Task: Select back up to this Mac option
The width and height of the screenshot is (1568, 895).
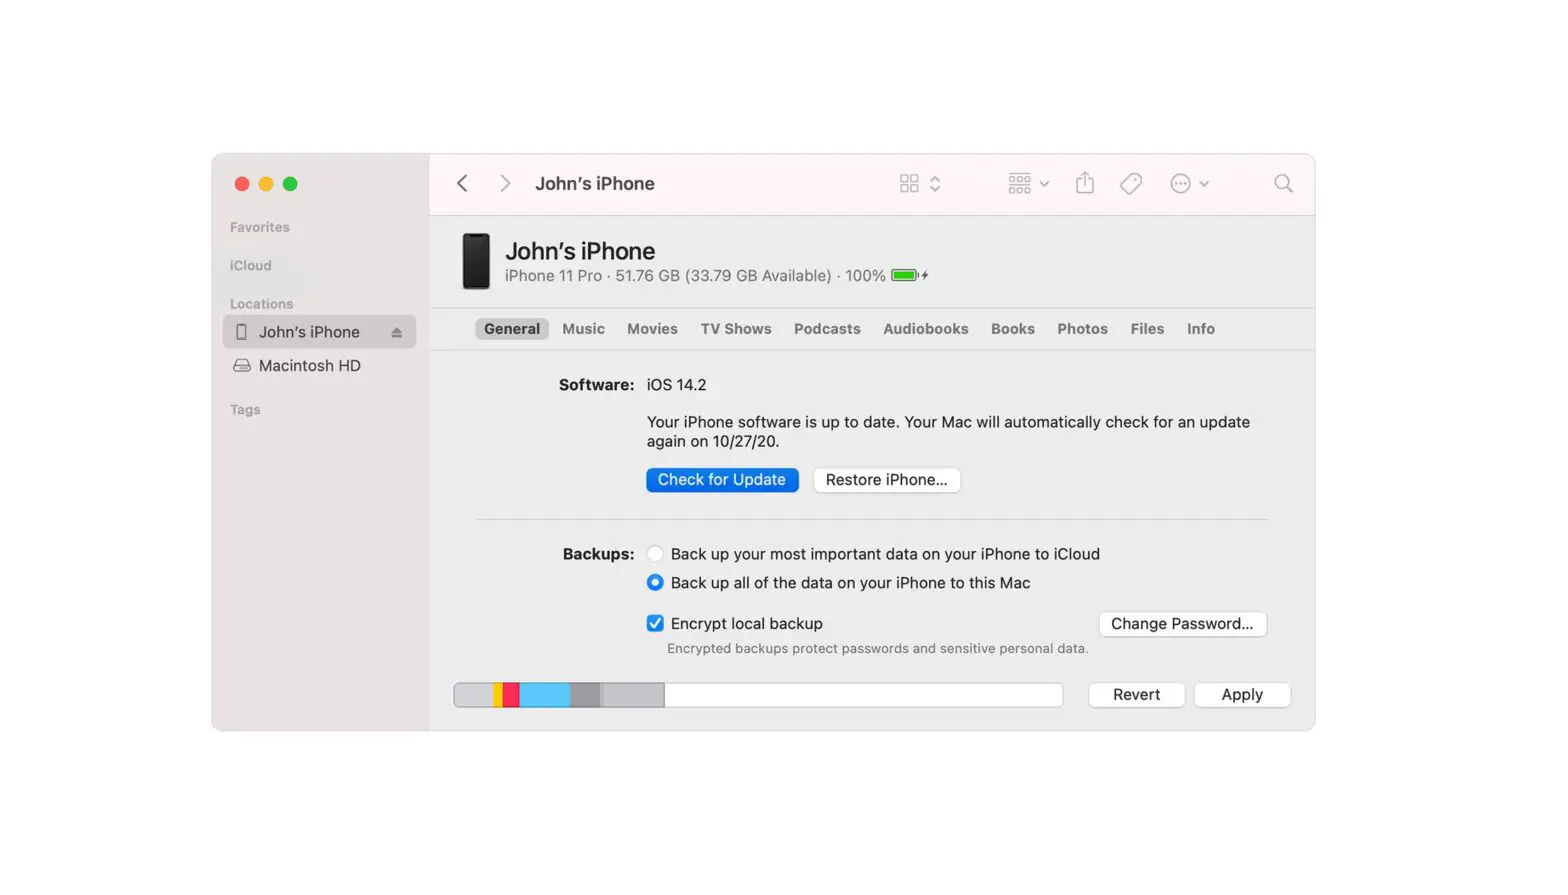Action: coord(655,583)
